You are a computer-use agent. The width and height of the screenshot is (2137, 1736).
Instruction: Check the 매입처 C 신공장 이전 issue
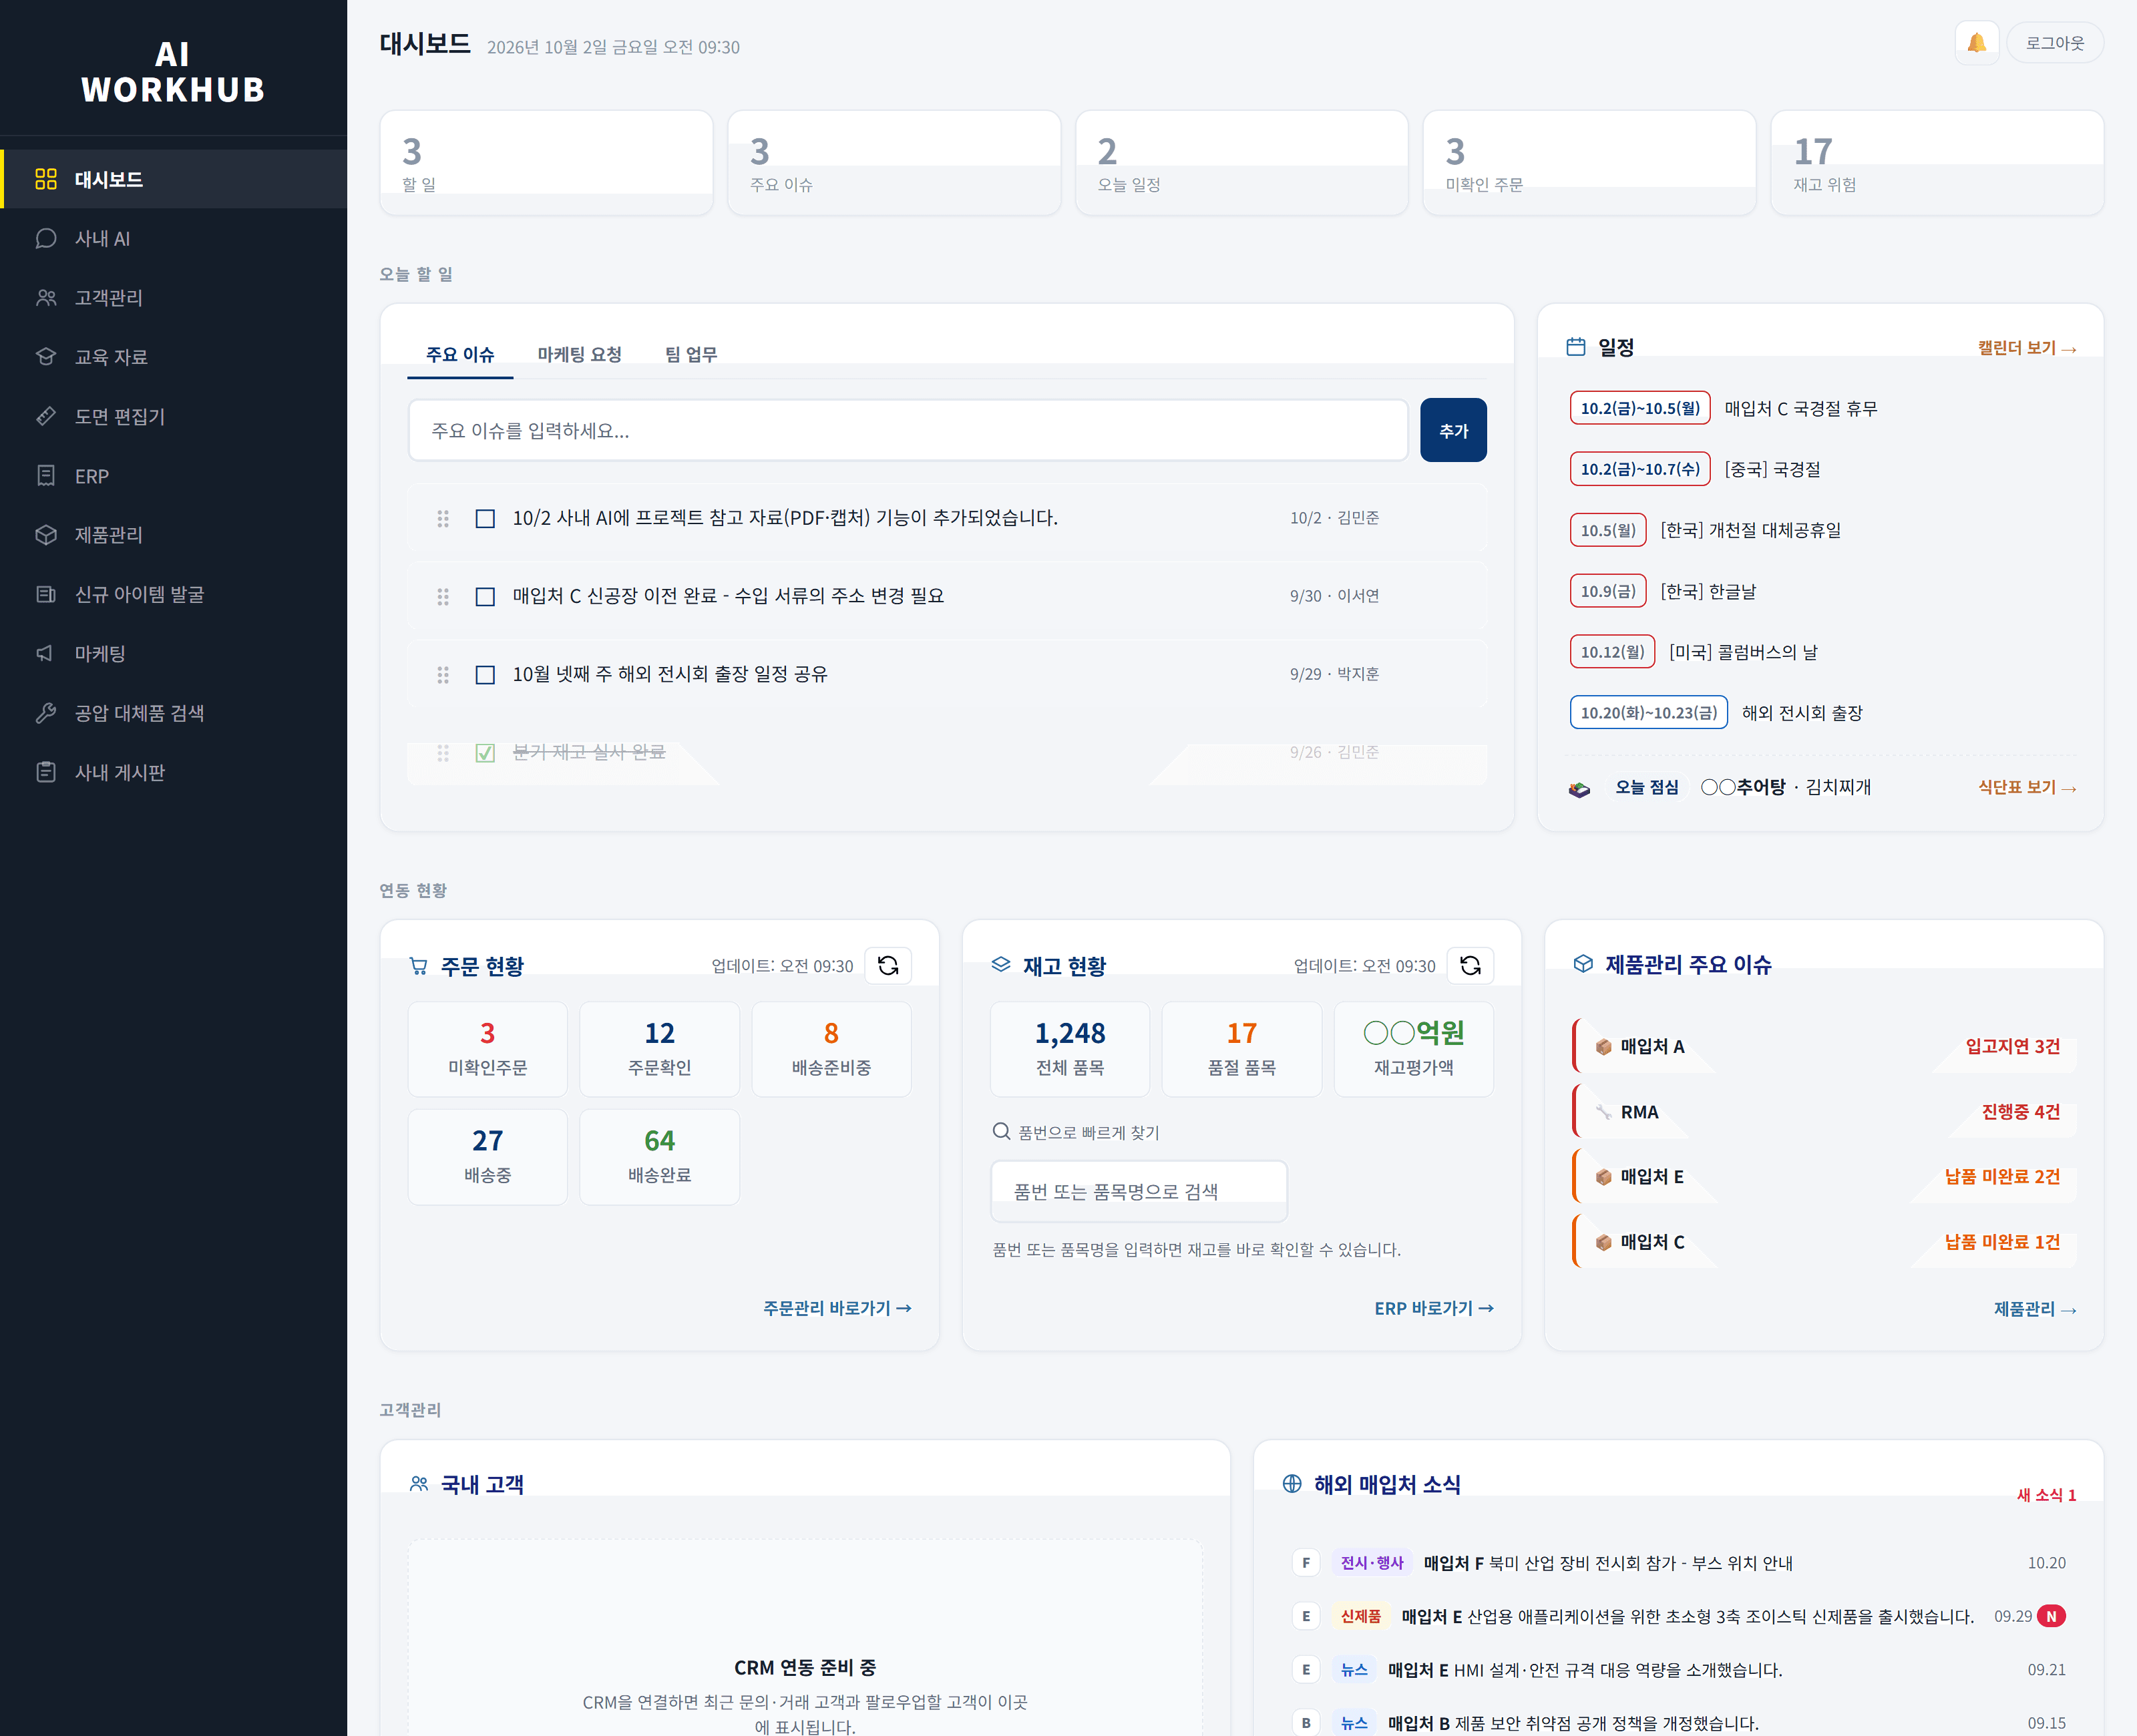click(x=485, y=596)
